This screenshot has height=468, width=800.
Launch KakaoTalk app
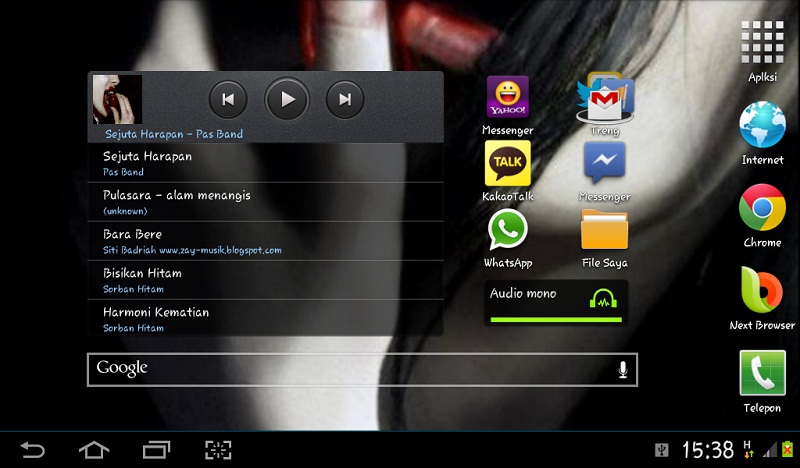point(507,164)
